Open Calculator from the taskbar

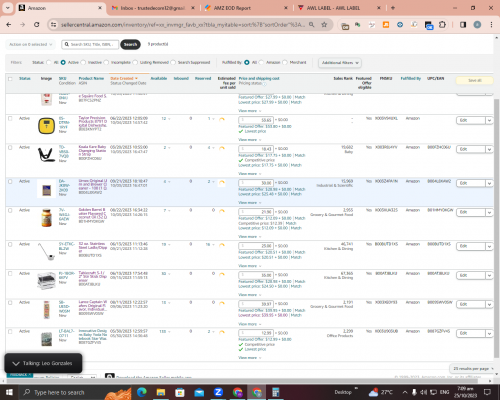point(276,392)
